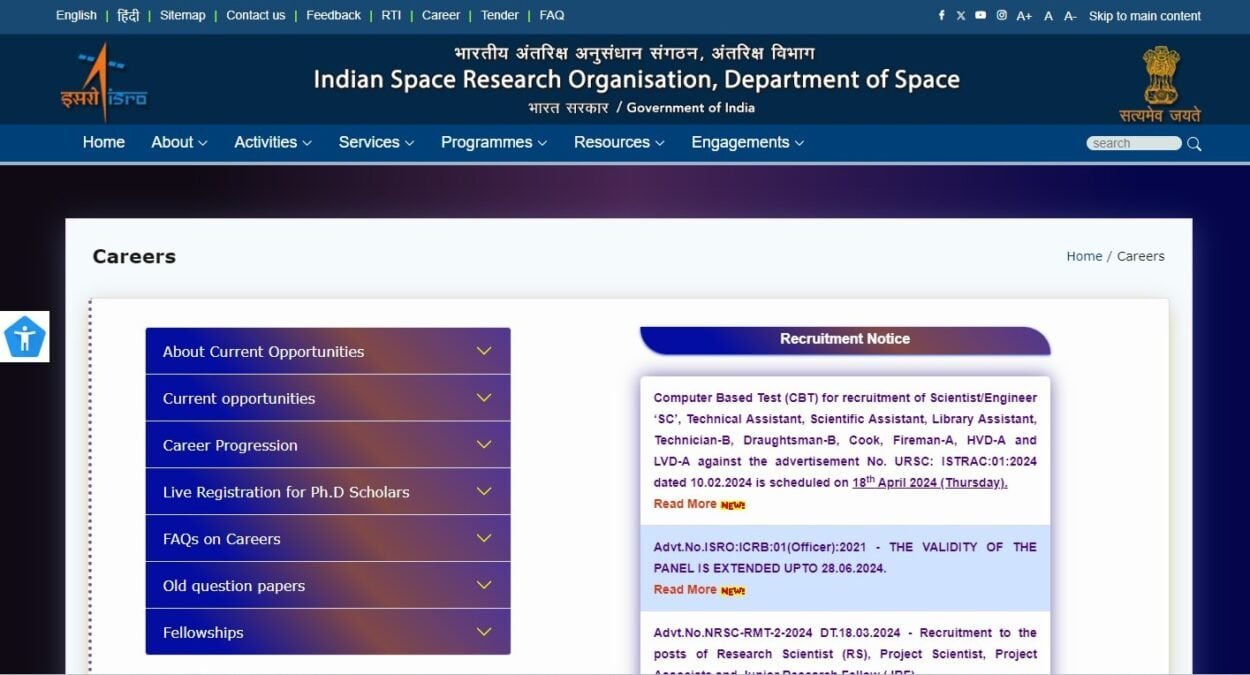Click the Satyameva Jayate national emblem
The width and height of the screenshot is (1250, 675).
pos(1160,84)
